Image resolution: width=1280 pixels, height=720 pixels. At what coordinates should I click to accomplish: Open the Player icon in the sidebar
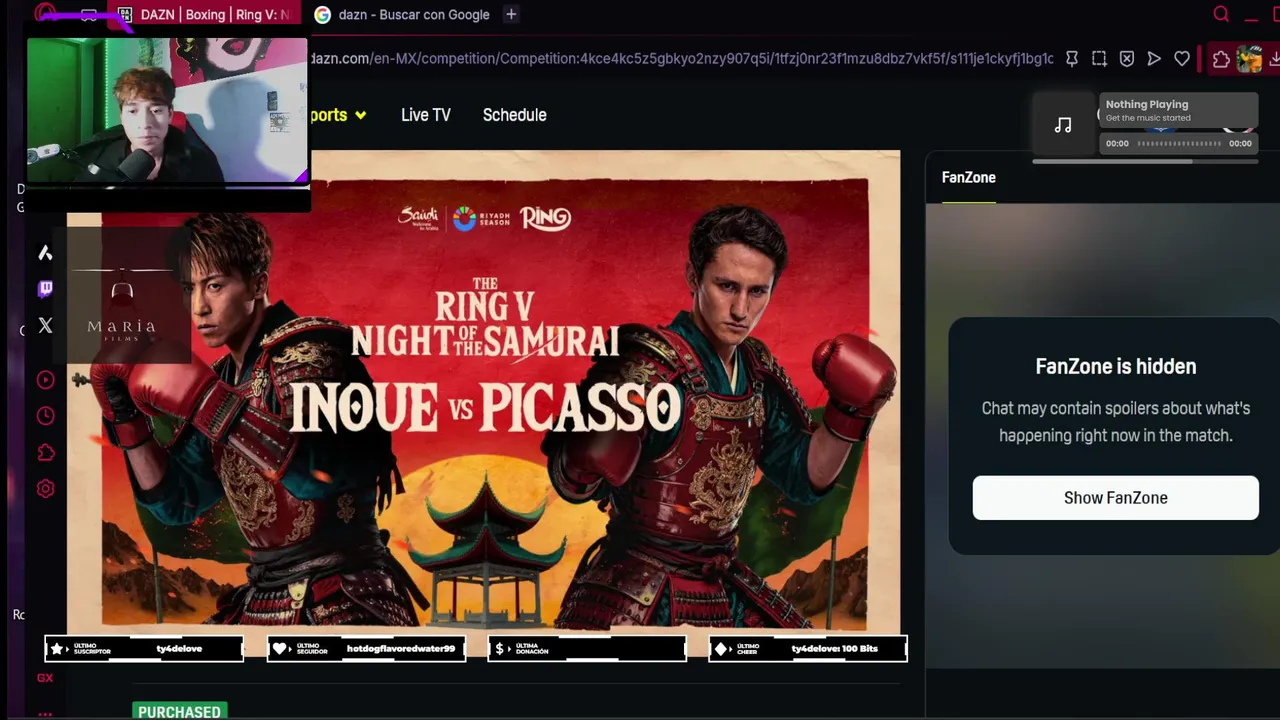45,380
